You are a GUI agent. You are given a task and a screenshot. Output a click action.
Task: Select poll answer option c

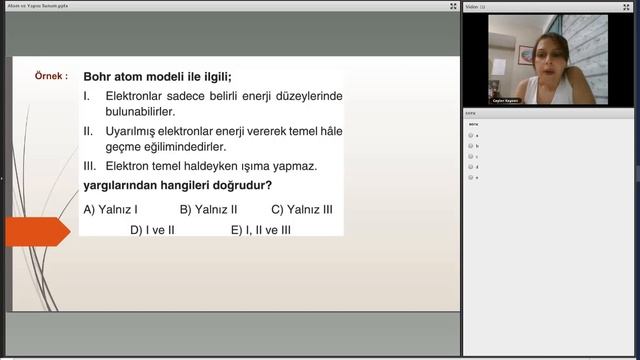471,156
